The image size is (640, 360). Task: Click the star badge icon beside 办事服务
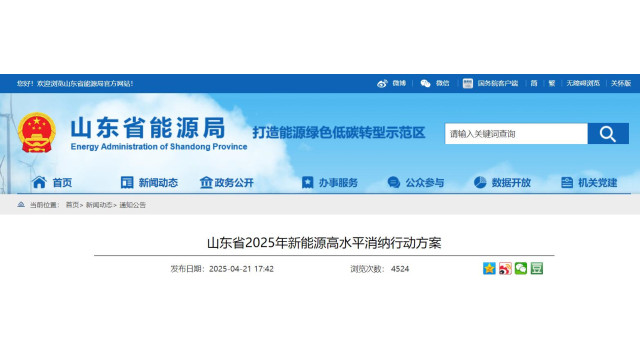tap(307, 182)
